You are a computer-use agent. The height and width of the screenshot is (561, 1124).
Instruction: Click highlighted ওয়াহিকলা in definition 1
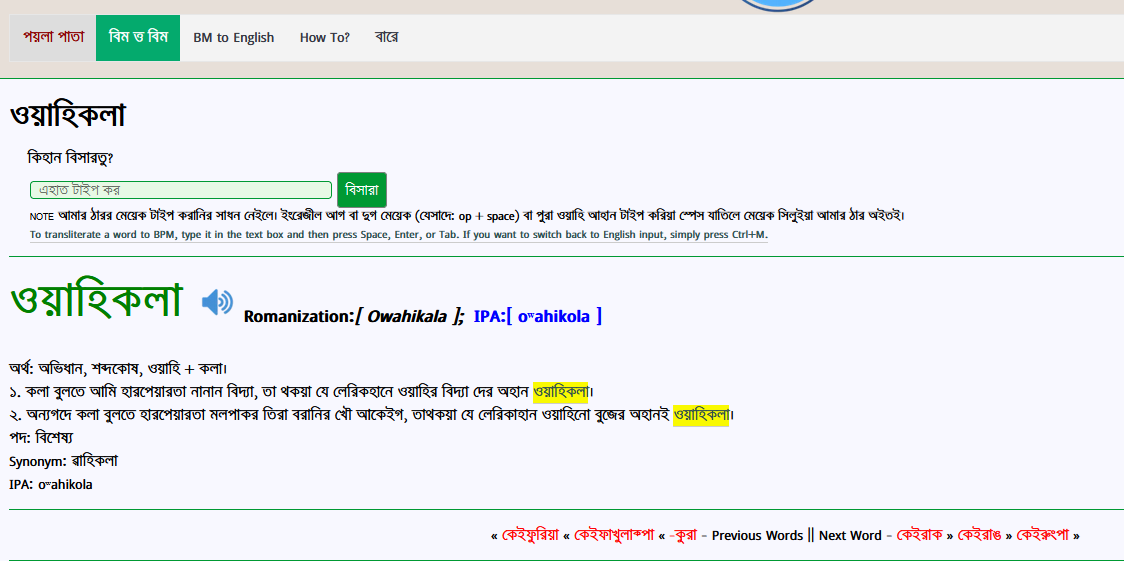pos(561,392)
